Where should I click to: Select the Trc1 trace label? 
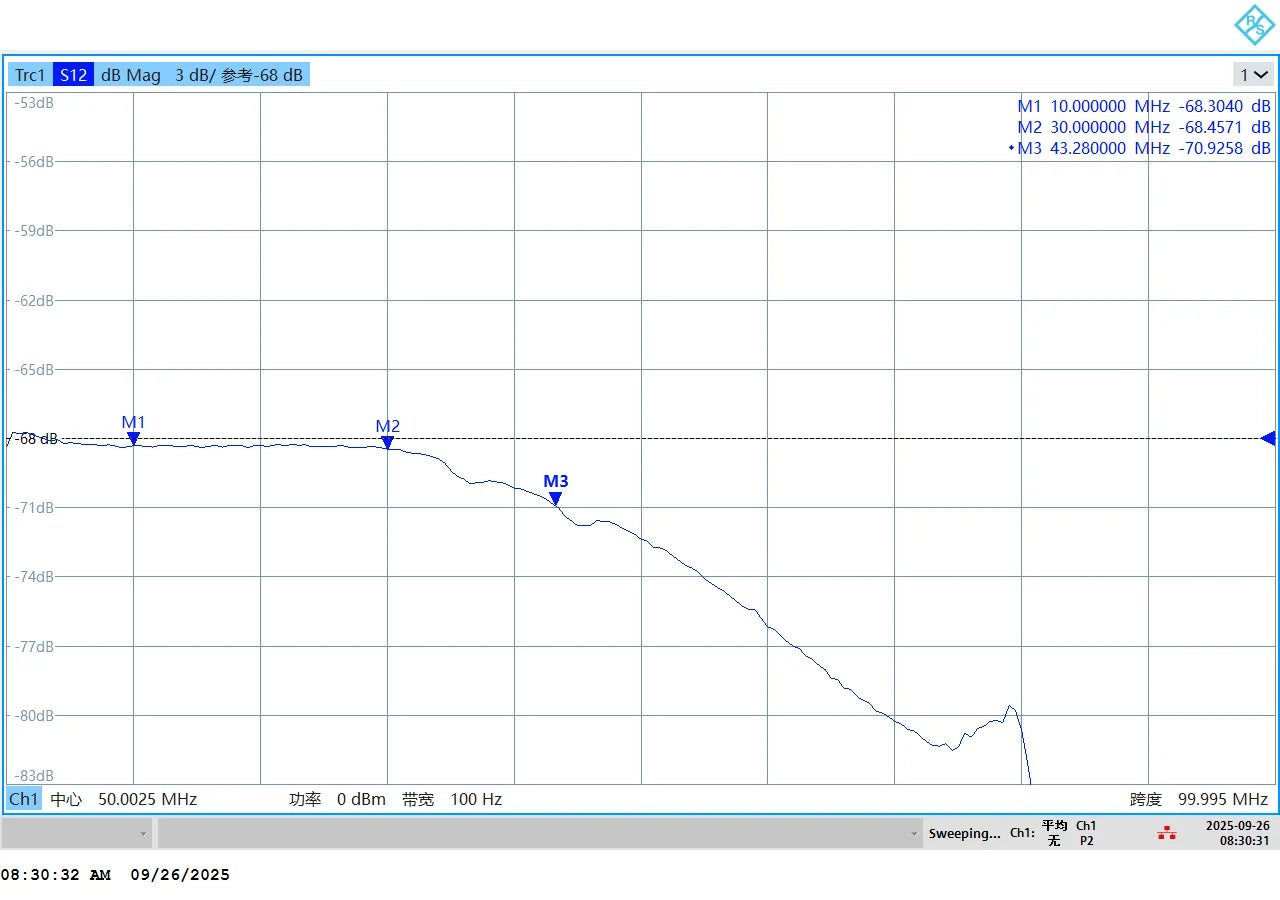click(30, 75)
